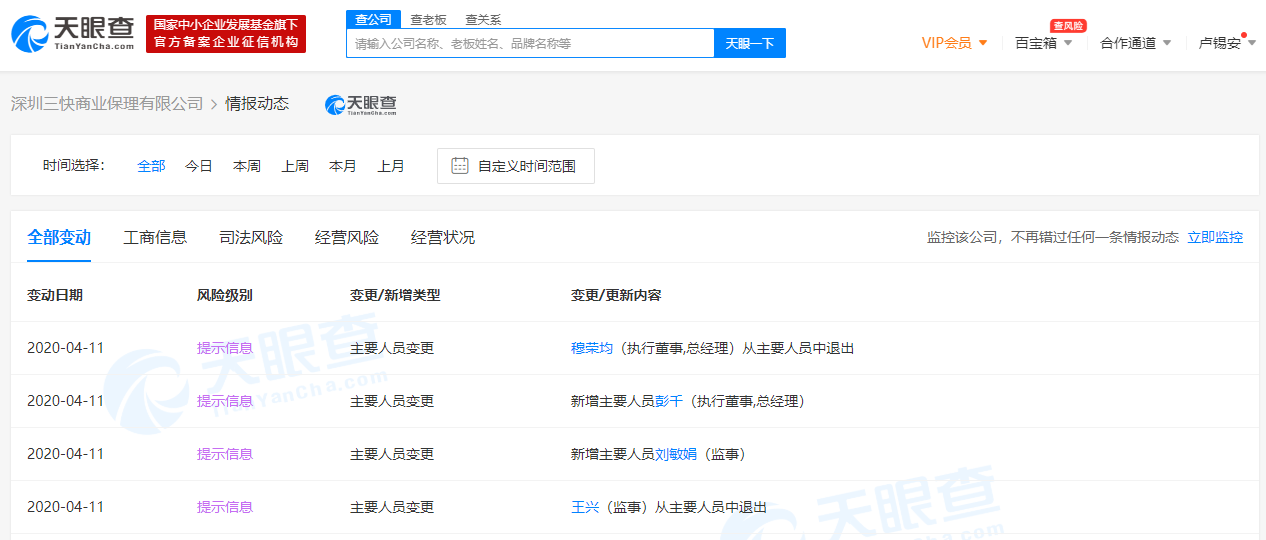1266x540 pixels.
Task: Switch to the 查关系 search tab
Action: click(483, 19)
